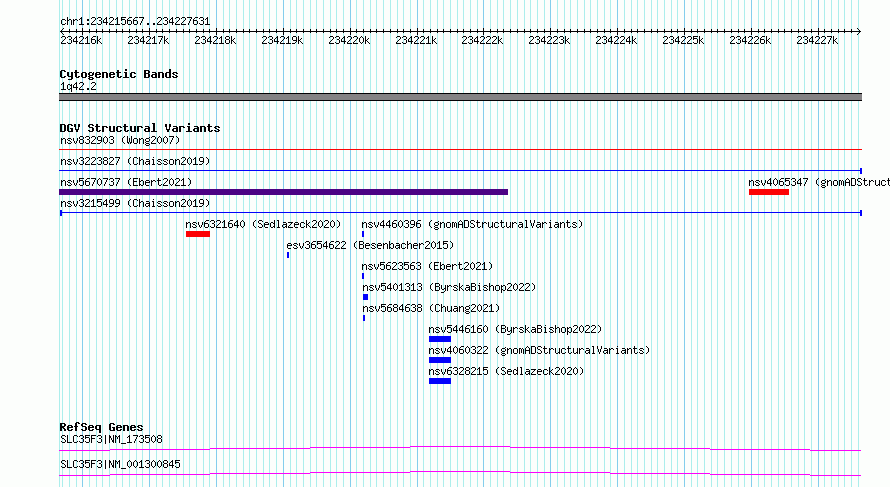Click the 234222k ruler position
This screenshot has width=890, height=487.
click(482, 40)
